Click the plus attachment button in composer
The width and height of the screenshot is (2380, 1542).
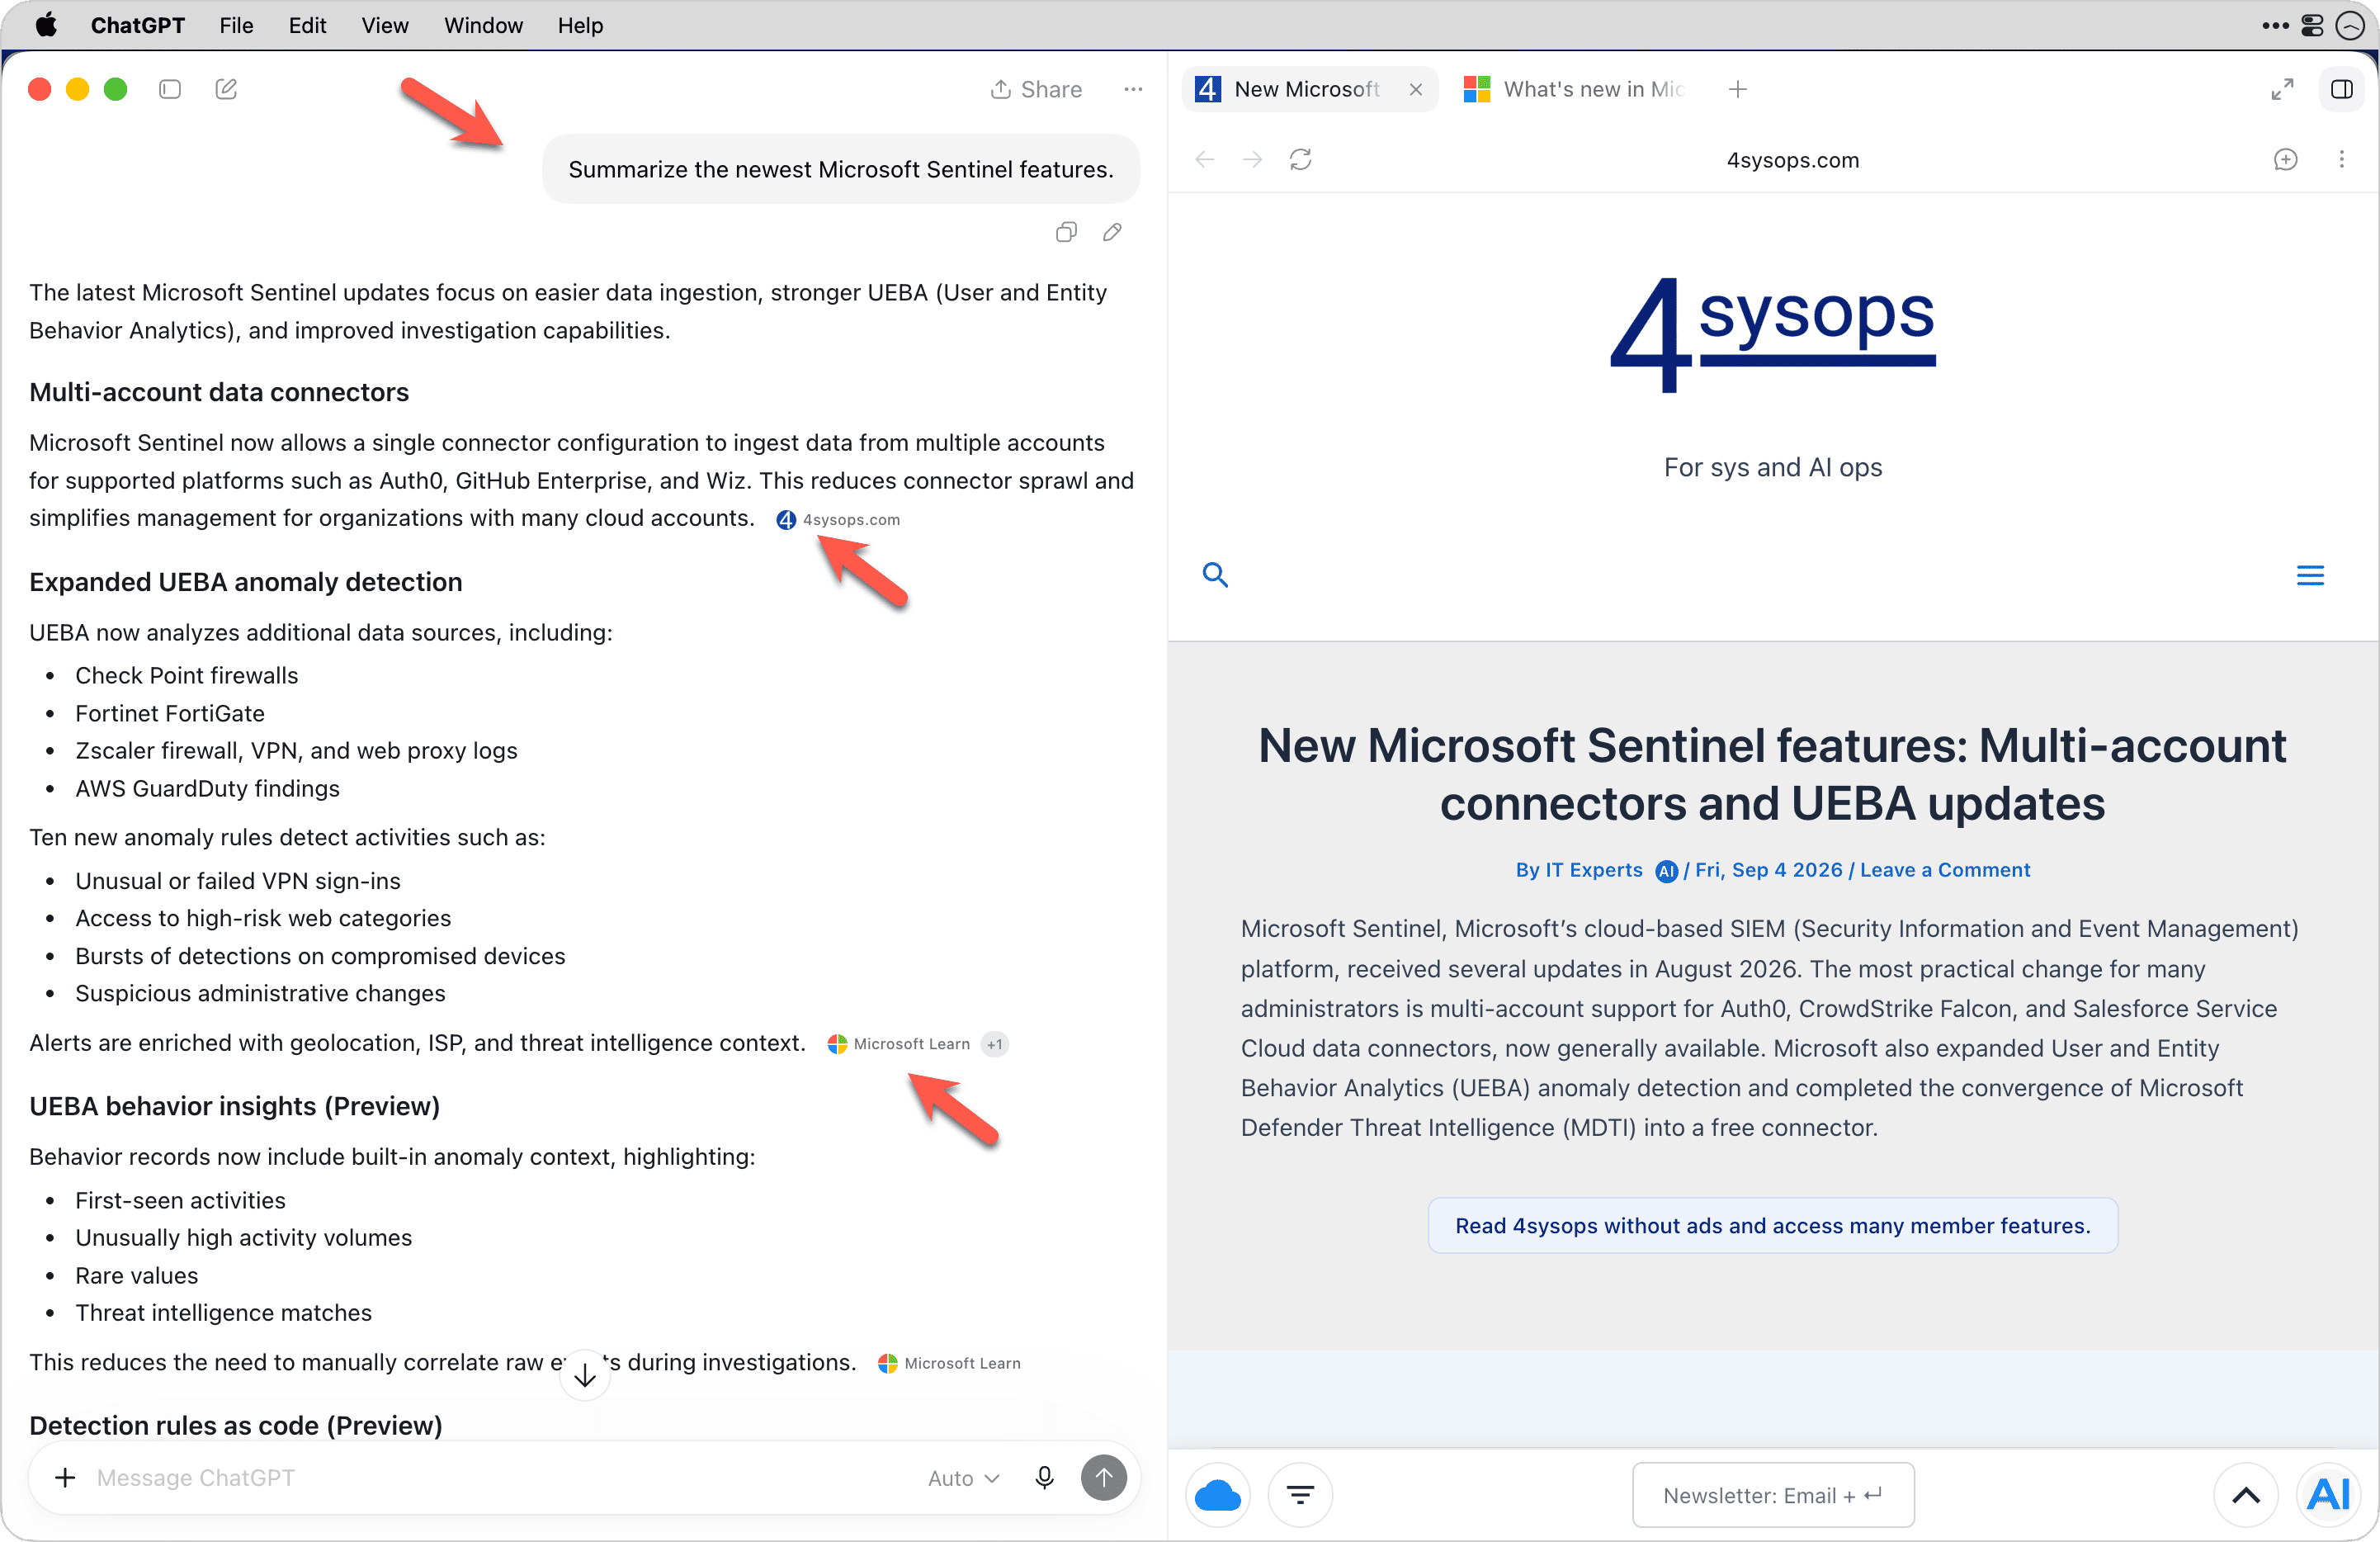[65, 1476]
